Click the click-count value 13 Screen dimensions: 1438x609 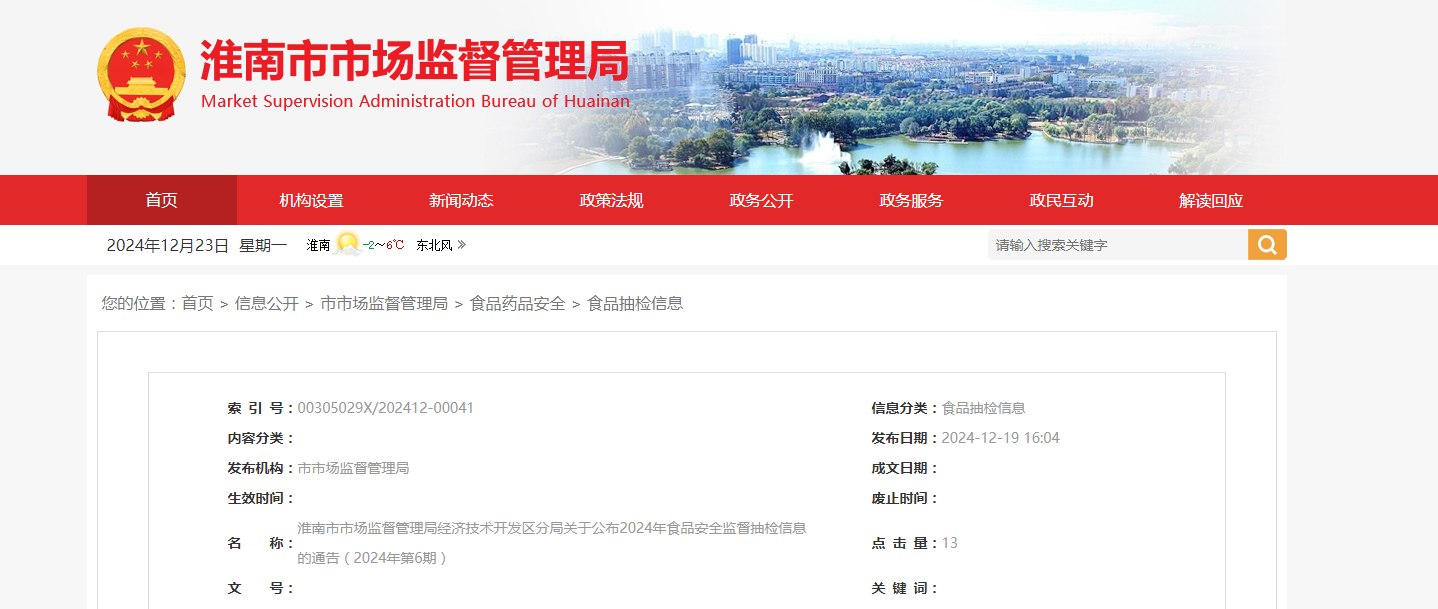(x=950, y=543)
